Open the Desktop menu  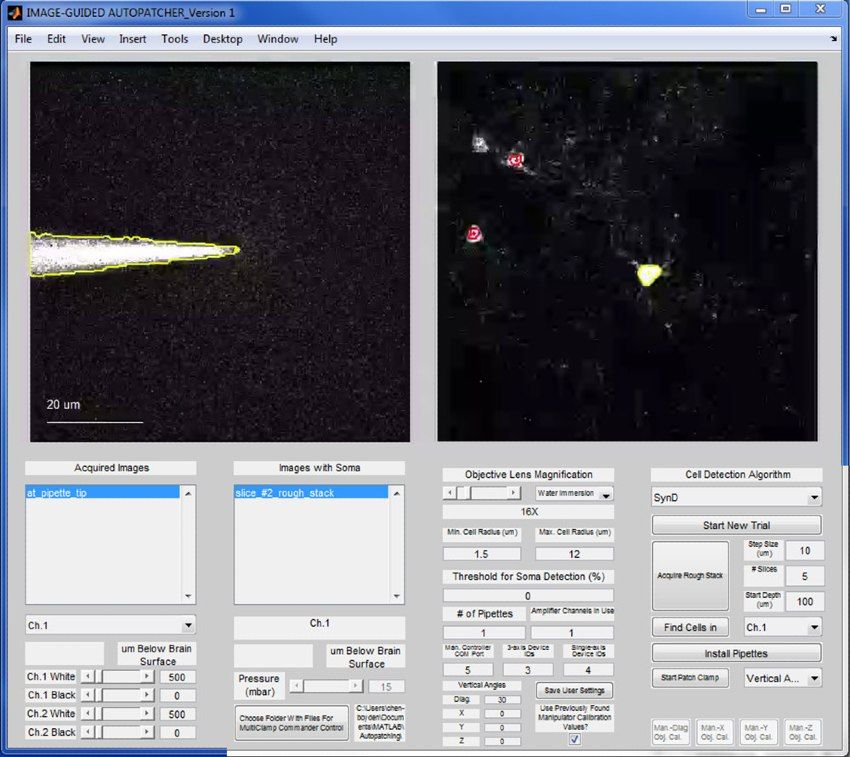222,39
